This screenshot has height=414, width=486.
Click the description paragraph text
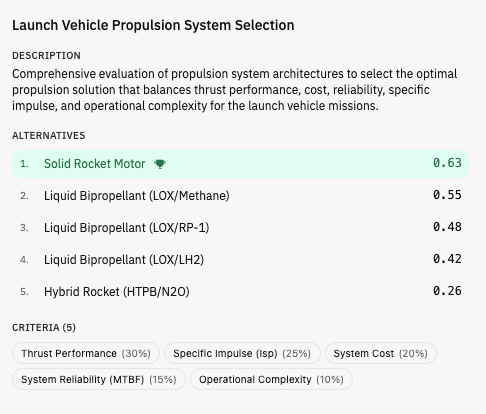[x=235, y=90]
